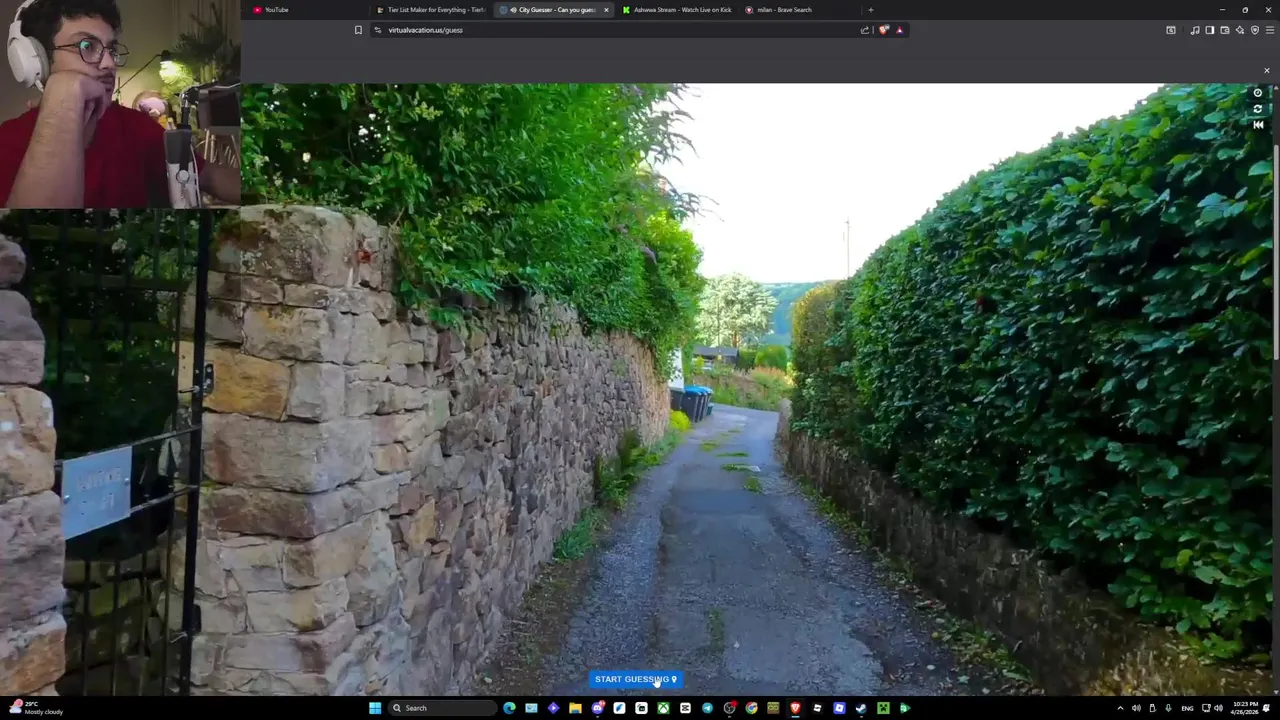Click the share page icon
Screen dimensions: 1280x720
click(x=865, y=30)
